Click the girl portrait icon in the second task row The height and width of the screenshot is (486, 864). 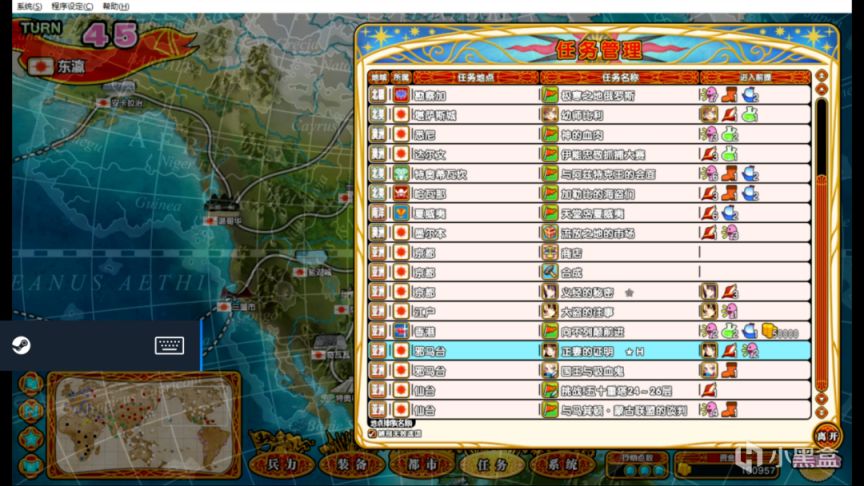point(549,115)
